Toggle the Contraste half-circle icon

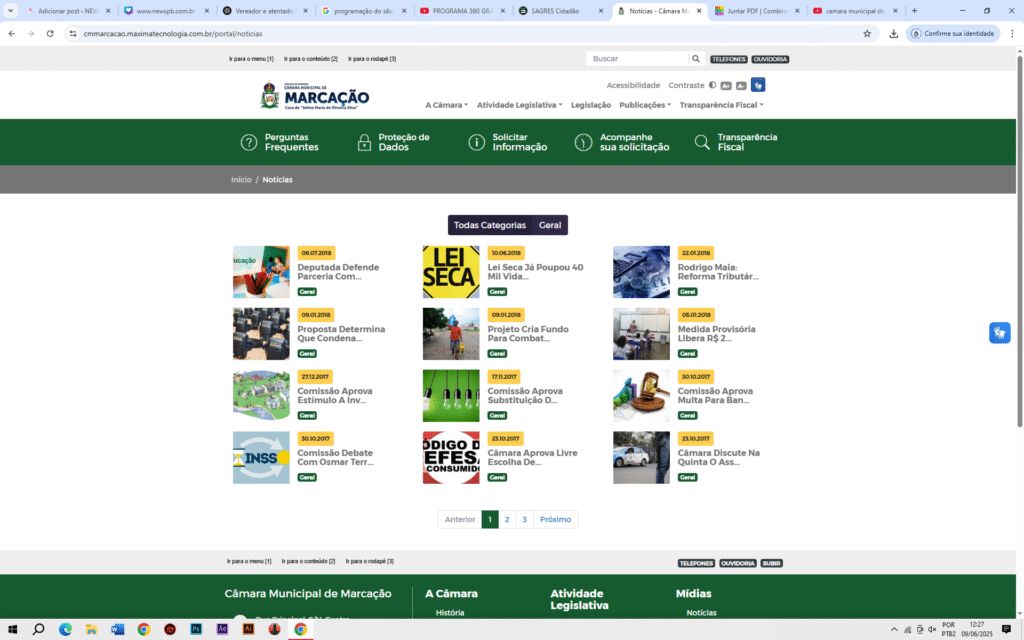(712, 85)
